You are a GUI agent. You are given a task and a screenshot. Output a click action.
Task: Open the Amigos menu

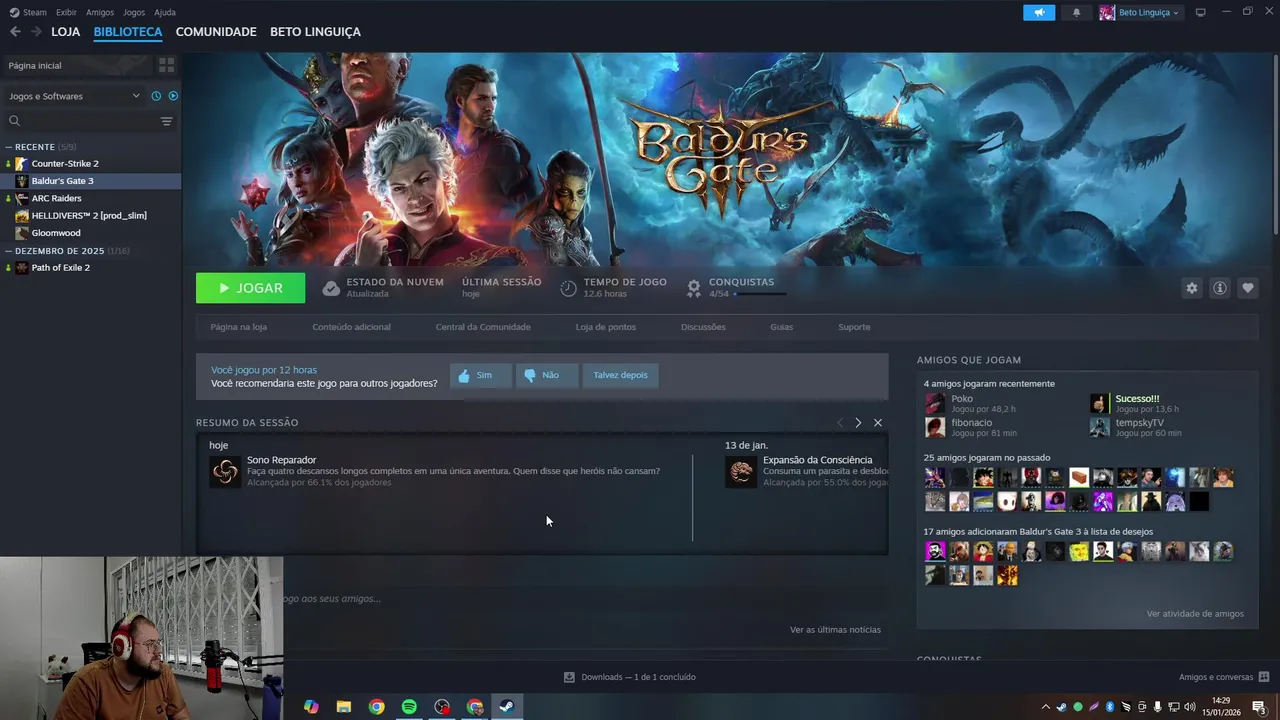pos(100,12)
